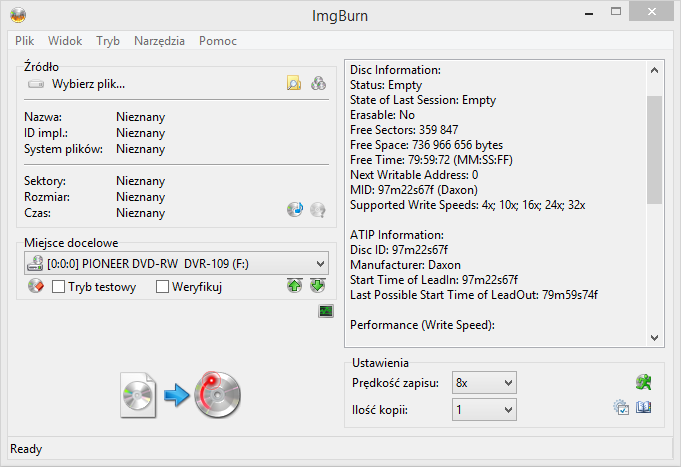Click the greyed disc icon next to Czas

(x=318, y=209)
